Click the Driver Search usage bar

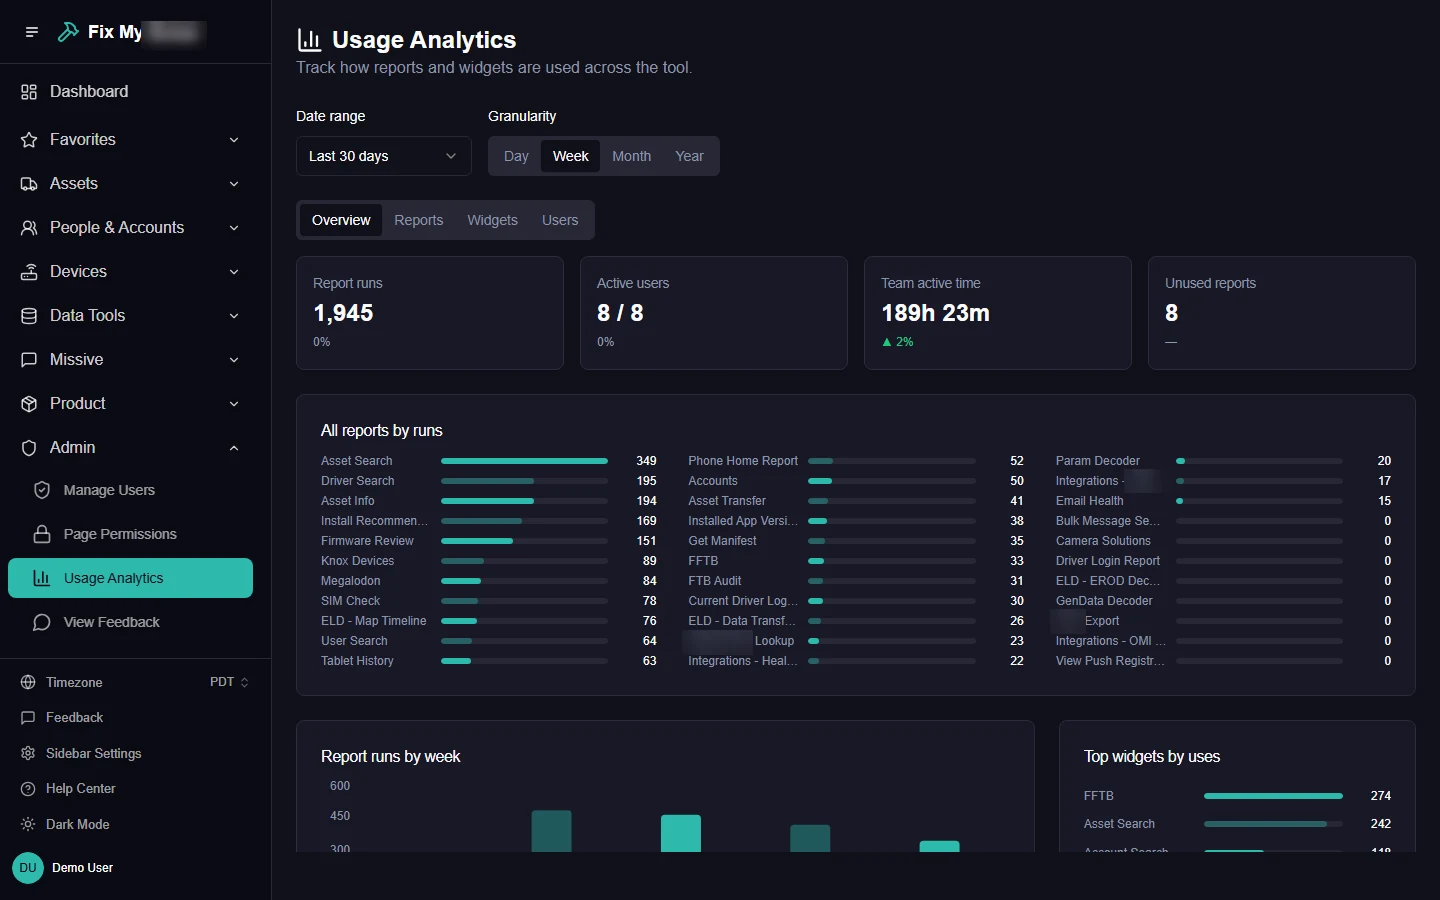[x=524, y=481]
